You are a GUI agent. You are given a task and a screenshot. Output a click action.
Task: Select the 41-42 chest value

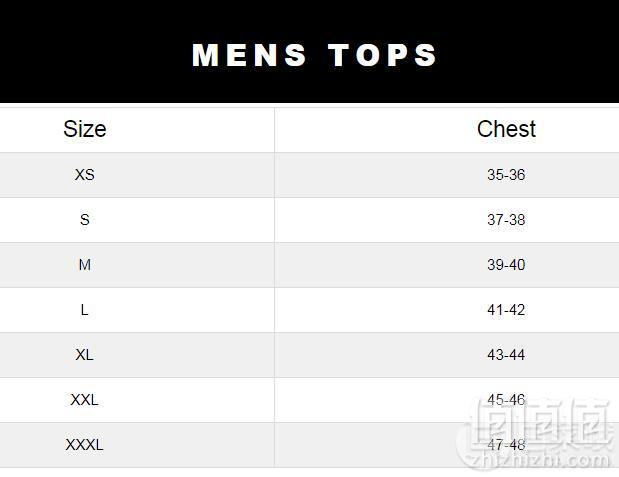pos(506,310)
